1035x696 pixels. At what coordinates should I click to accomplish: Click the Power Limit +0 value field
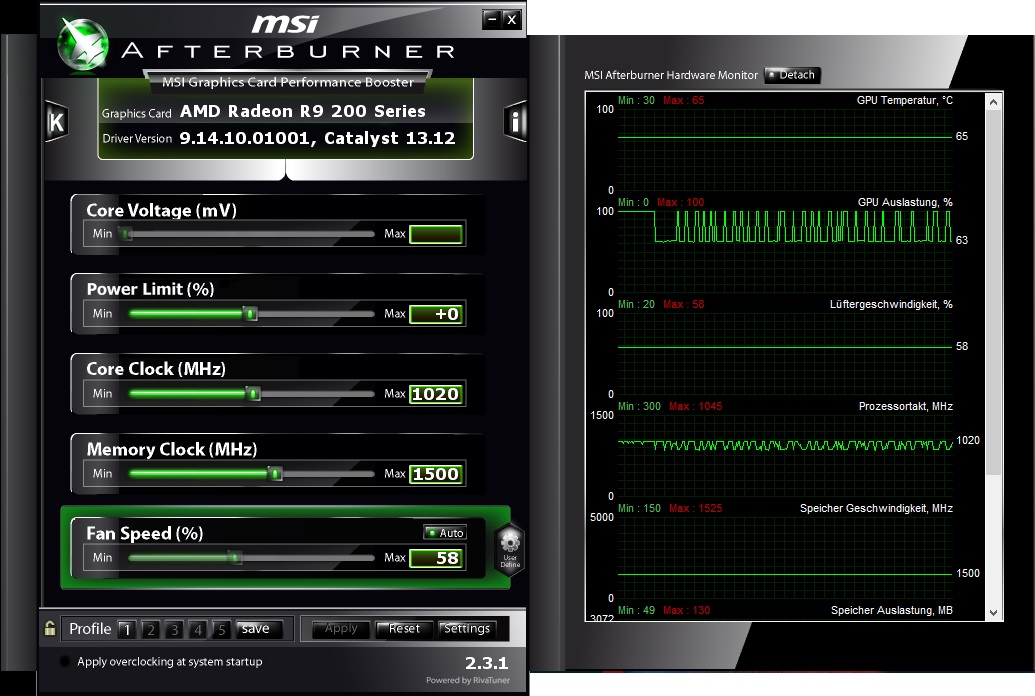[436, 314]
